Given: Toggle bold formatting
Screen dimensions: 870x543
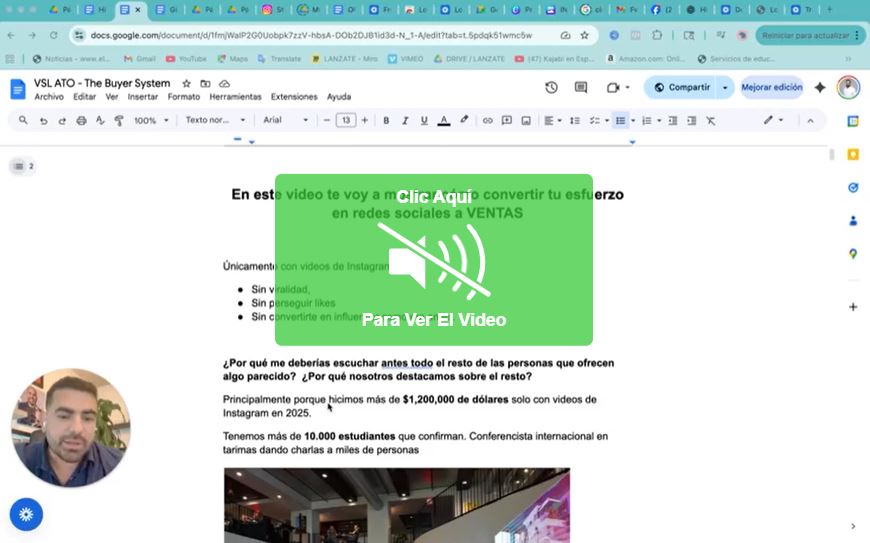Looking at the screenshot, I should (386, 120).
